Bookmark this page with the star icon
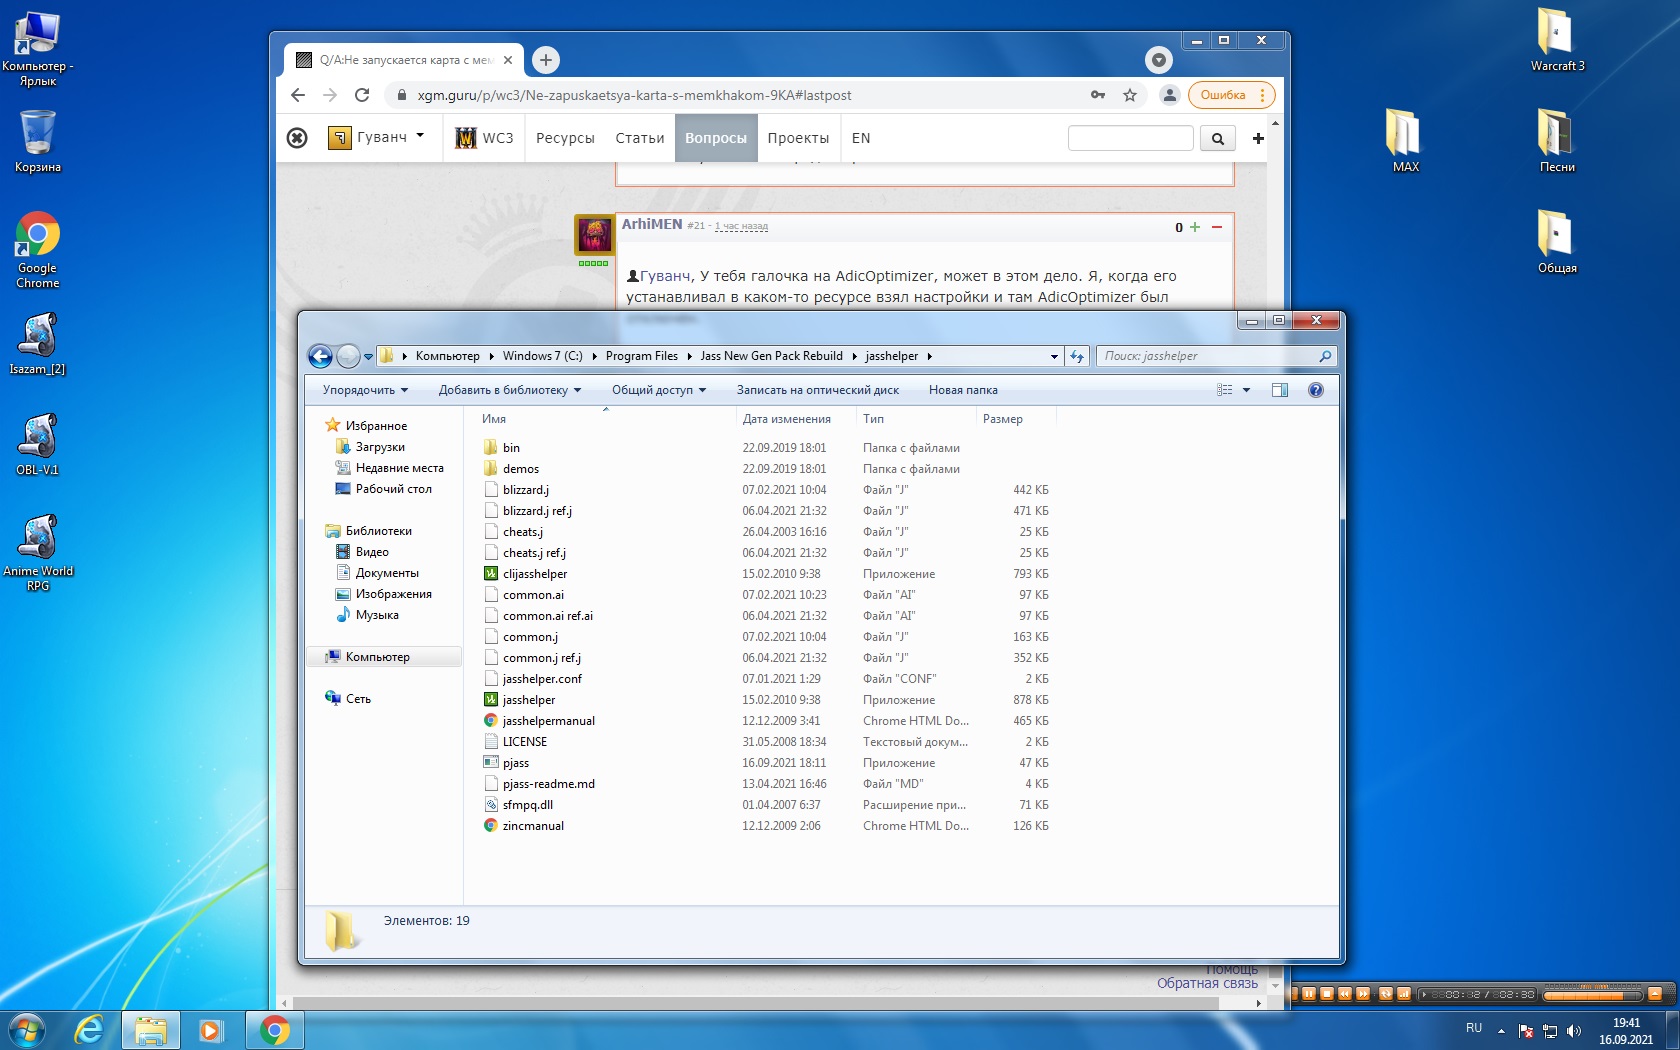 click(1130, 95)
